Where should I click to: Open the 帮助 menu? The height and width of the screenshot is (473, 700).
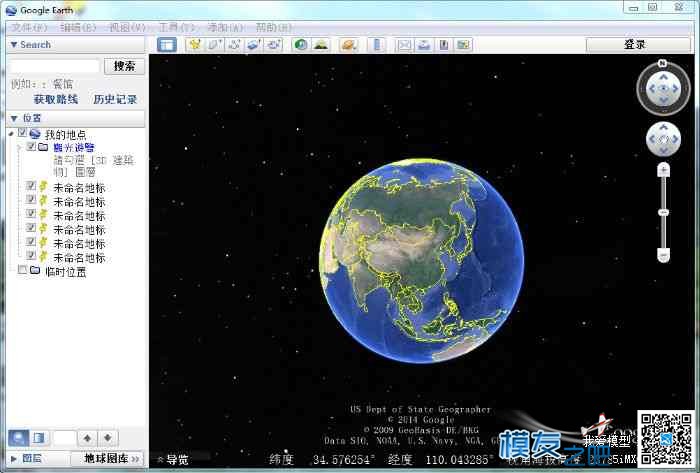coord(274,28)
